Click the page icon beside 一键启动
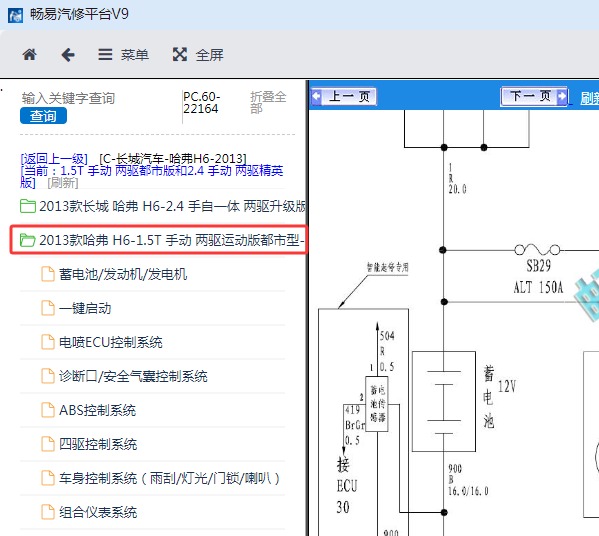Viewport: 599px width, 536px height. point(48,308)
